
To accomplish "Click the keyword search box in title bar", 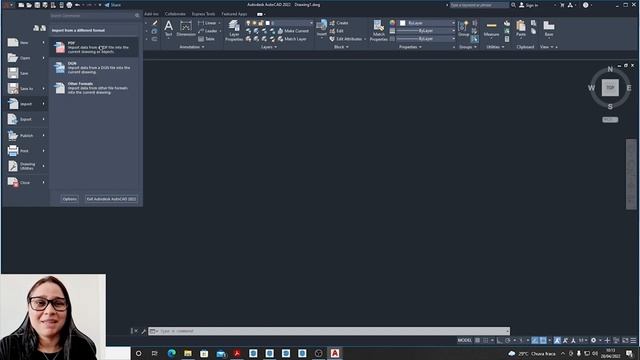I will click(479, 5).
